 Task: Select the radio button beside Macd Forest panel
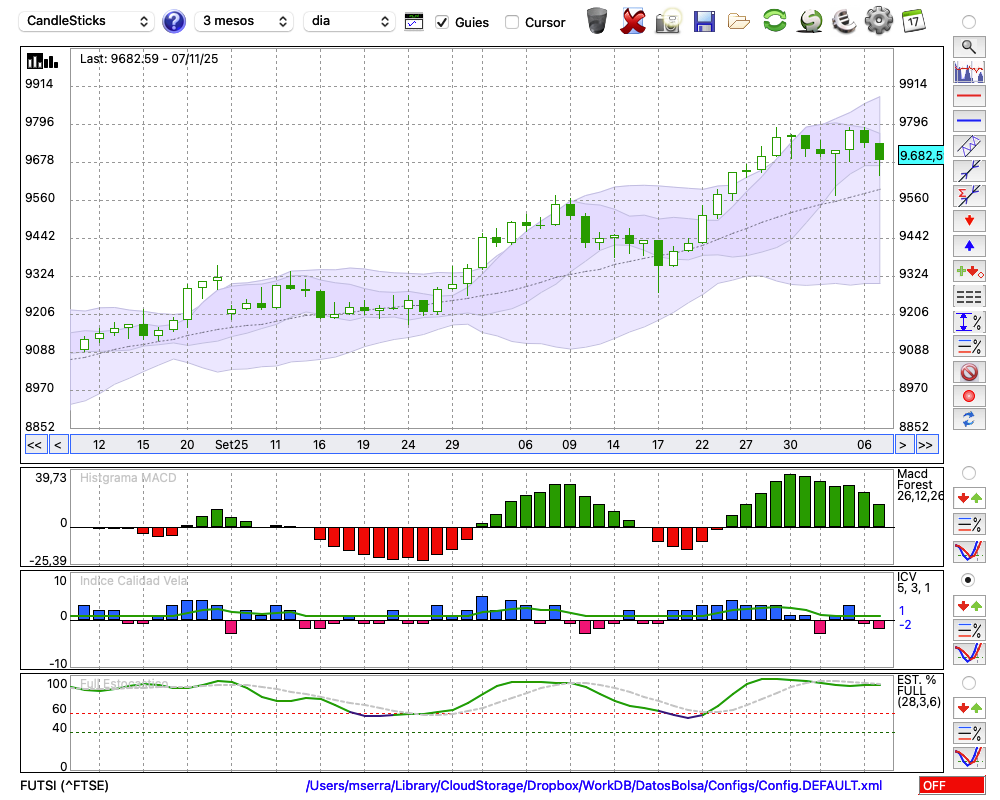pyautogui.click(x=968, y=472)
